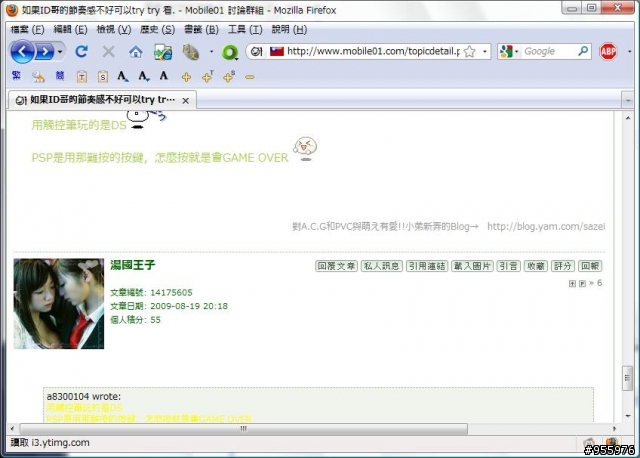Focus the mobile01.com address field
Viewport: 640px width, 458px height.
(x=373, y=51)
